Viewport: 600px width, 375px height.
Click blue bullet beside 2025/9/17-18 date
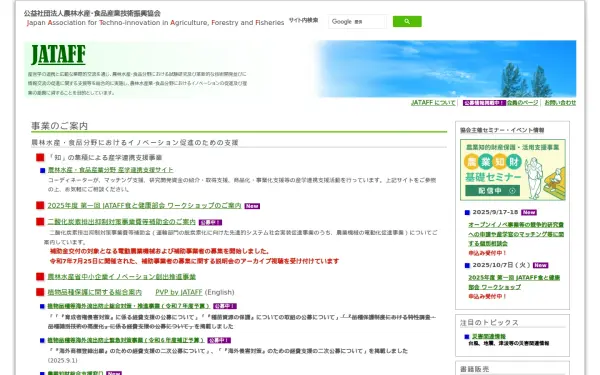coord(467,212)
